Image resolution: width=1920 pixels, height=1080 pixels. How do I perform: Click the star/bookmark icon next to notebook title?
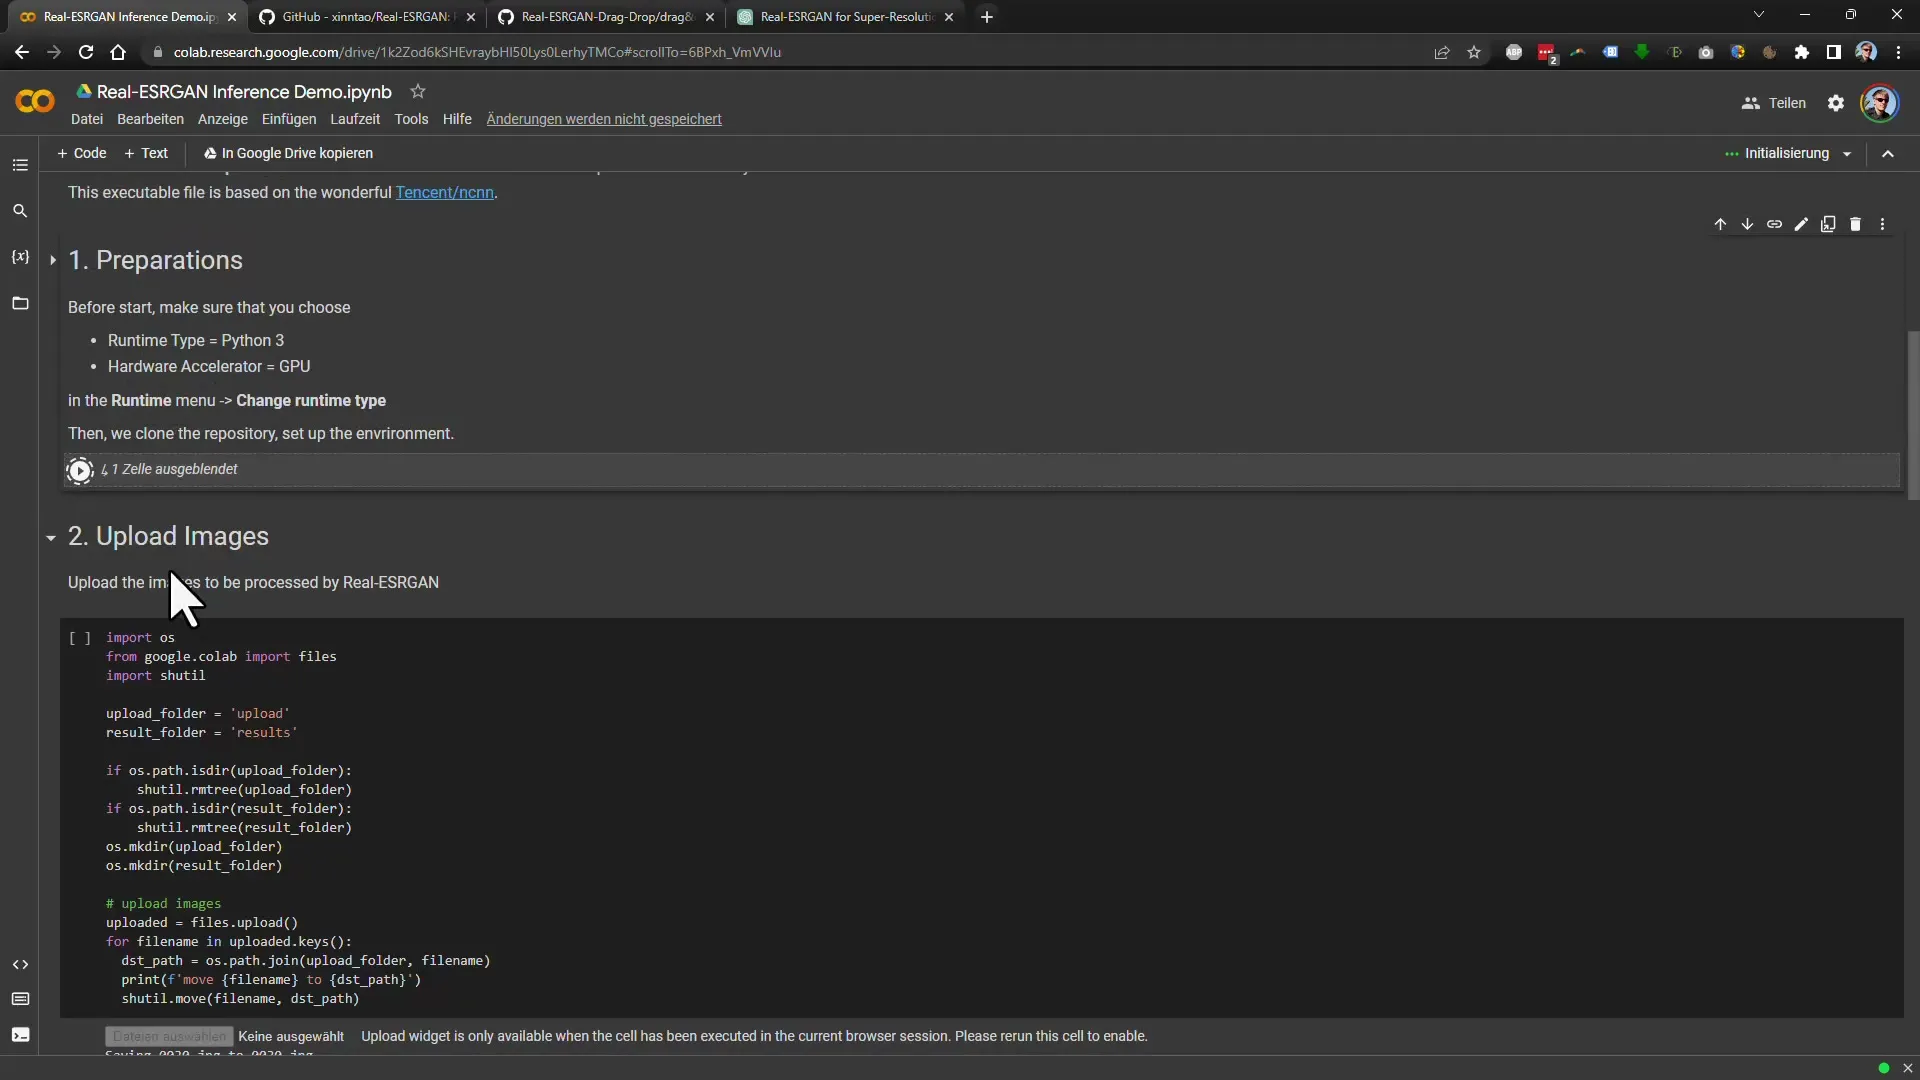[418, 91]
